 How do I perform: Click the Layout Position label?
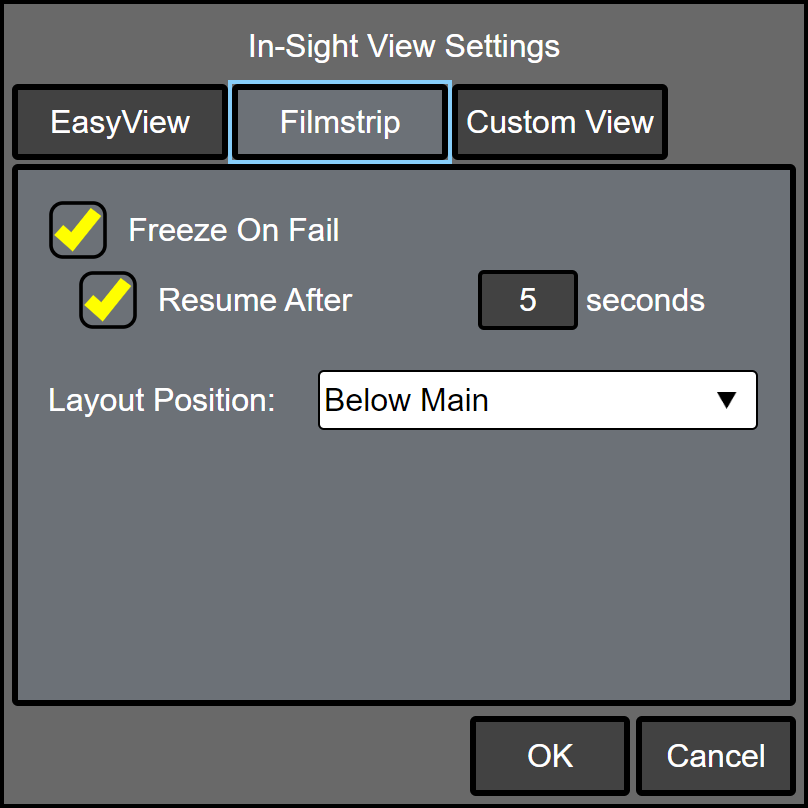[162, 400]
